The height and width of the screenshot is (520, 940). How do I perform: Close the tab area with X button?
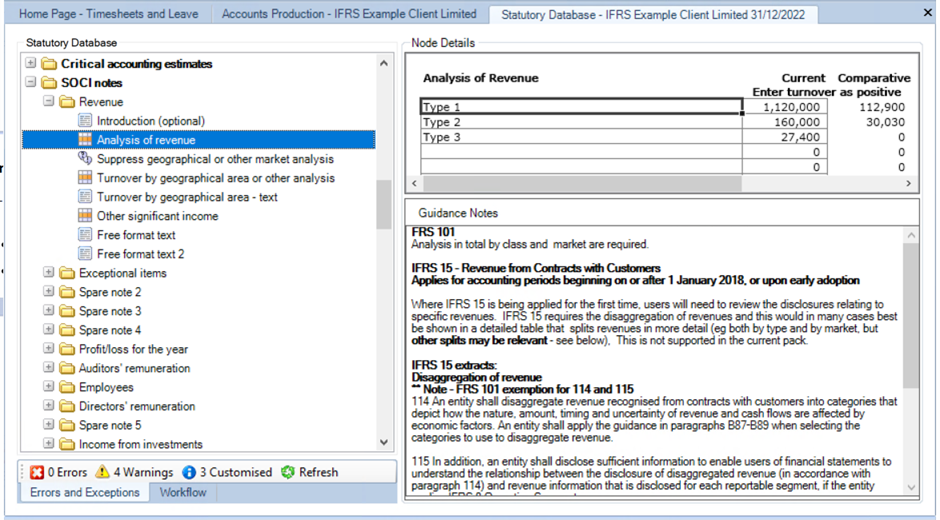[927, 13]
